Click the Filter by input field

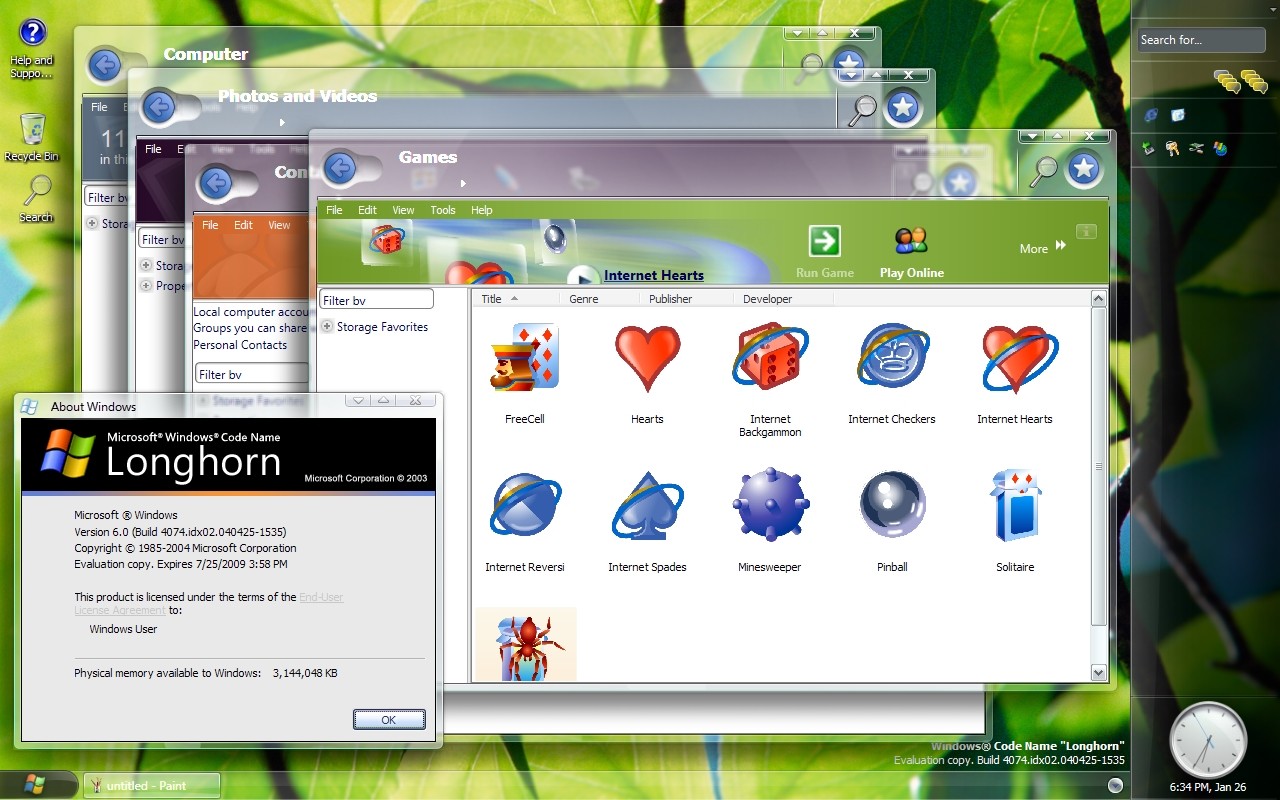(x=375, y=298)
